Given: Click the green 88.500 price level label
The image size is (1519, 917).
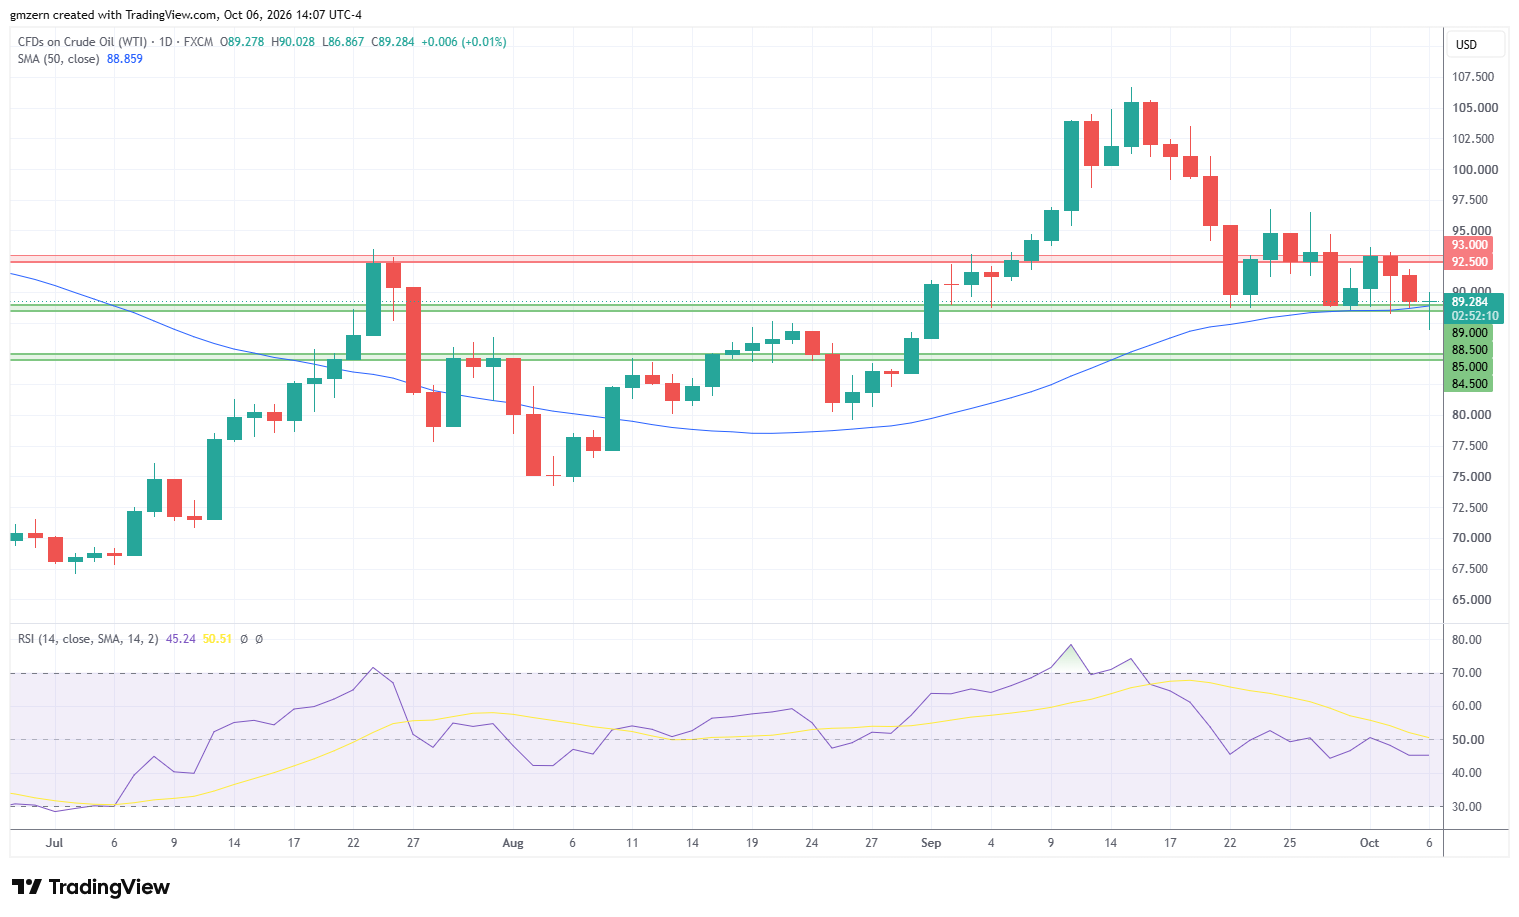Looking at the screenshot, I should coord(1470,350).
